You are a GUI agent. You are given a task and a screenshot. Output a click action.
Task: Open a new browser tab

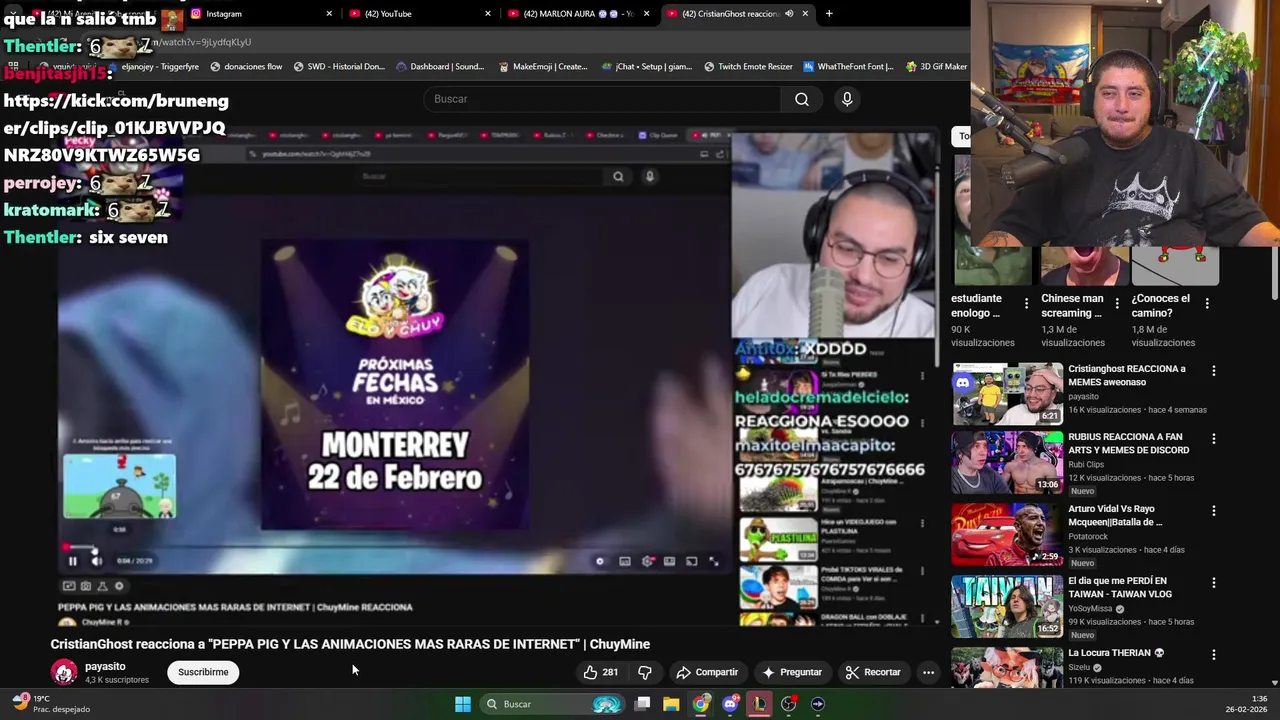point(829,14)
